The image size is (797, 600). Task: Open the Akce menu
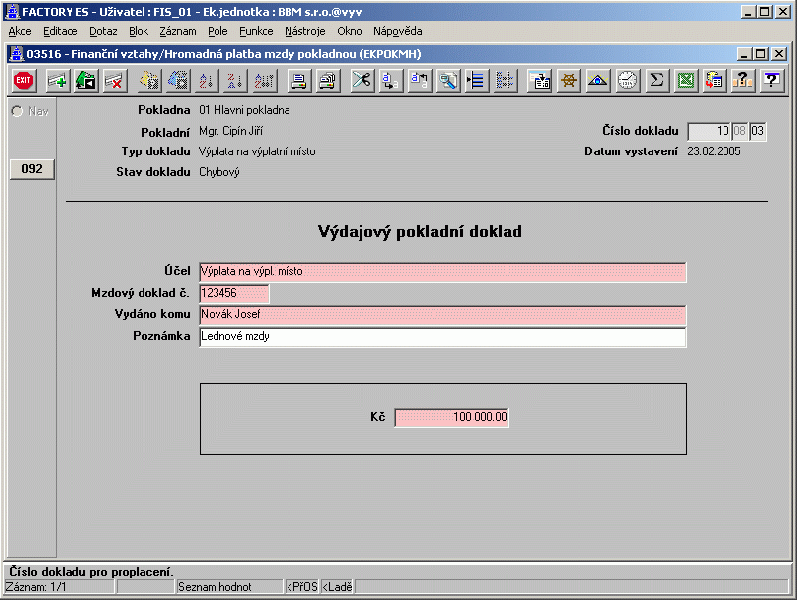(x=20, y=31)
